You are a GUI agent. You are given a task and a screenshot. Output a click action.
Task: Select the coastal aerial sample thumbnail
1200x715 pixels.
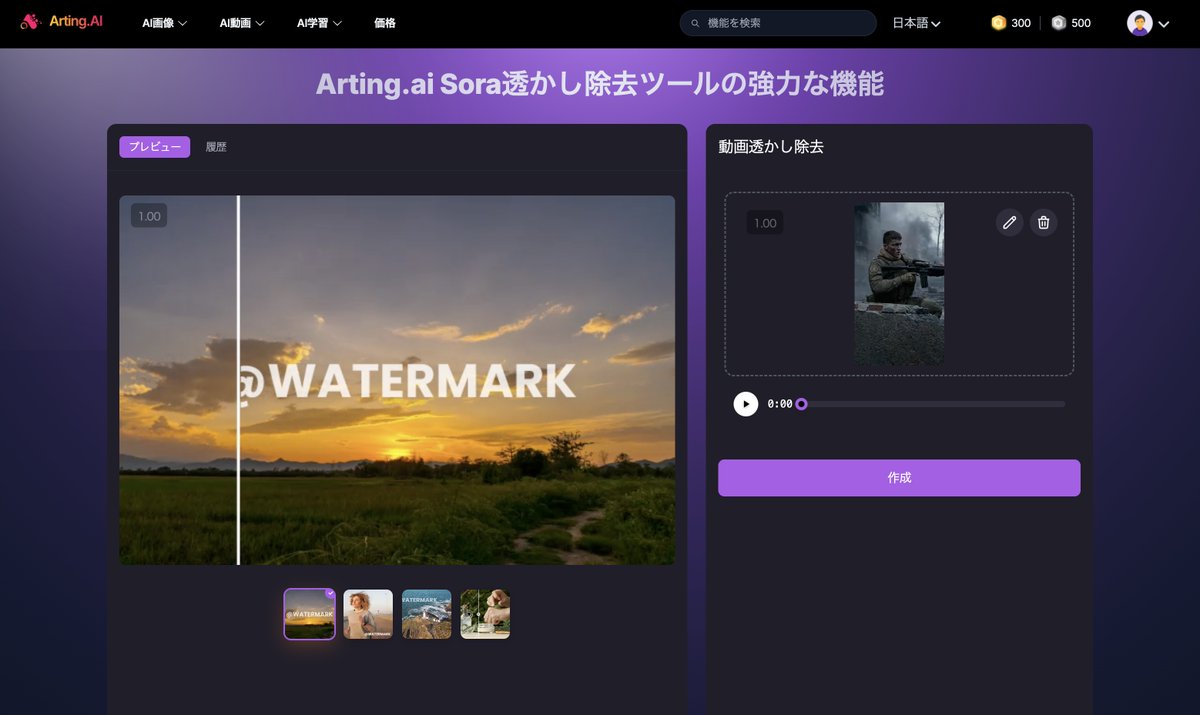427,614
